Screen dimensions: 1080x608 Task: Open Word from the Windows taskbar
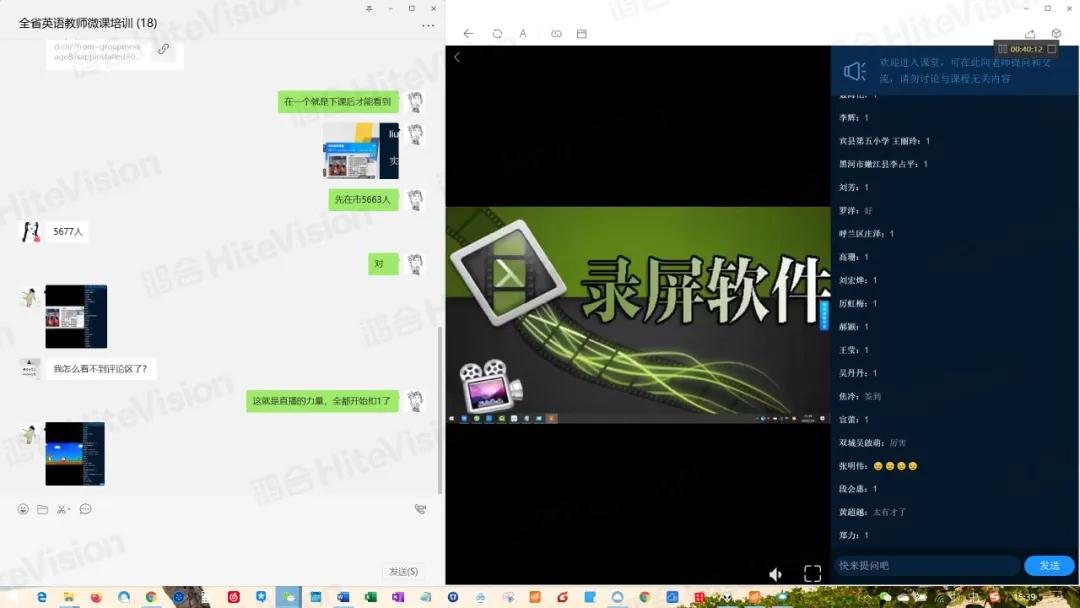click(343, 597)
